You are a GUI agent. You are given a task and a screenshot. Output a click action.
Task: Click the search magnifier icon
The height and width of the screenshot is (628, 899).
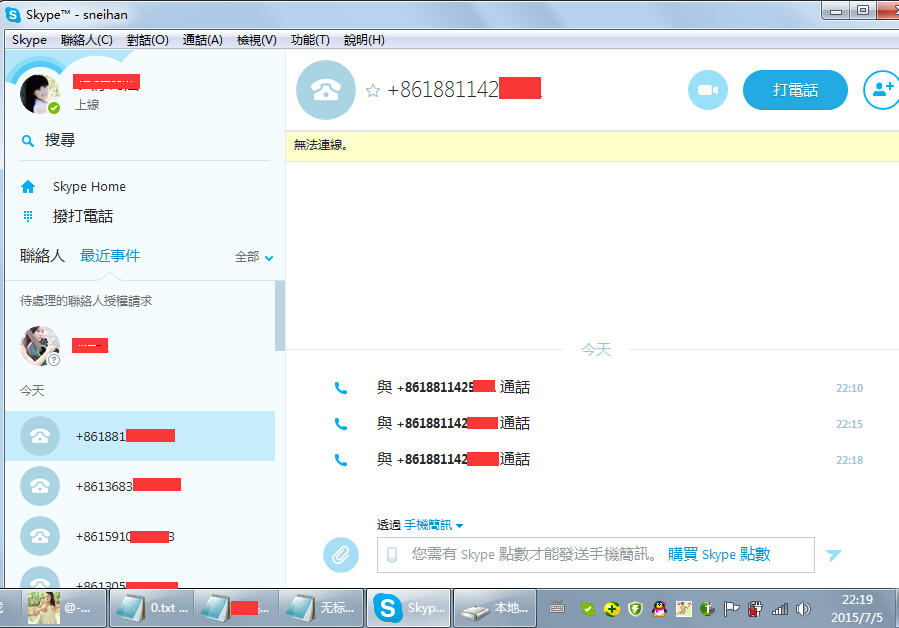[27, 141]
